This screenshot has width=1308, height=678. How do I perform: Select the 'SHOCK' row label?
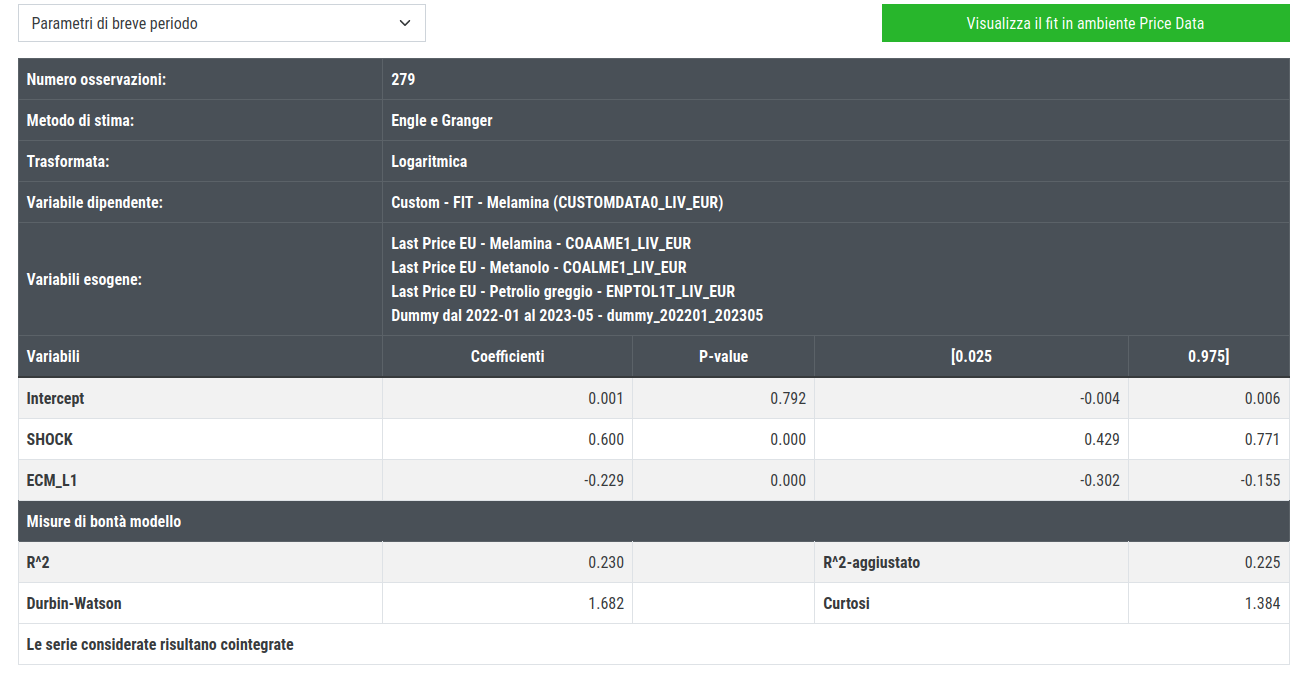click(x=50, y=439)
